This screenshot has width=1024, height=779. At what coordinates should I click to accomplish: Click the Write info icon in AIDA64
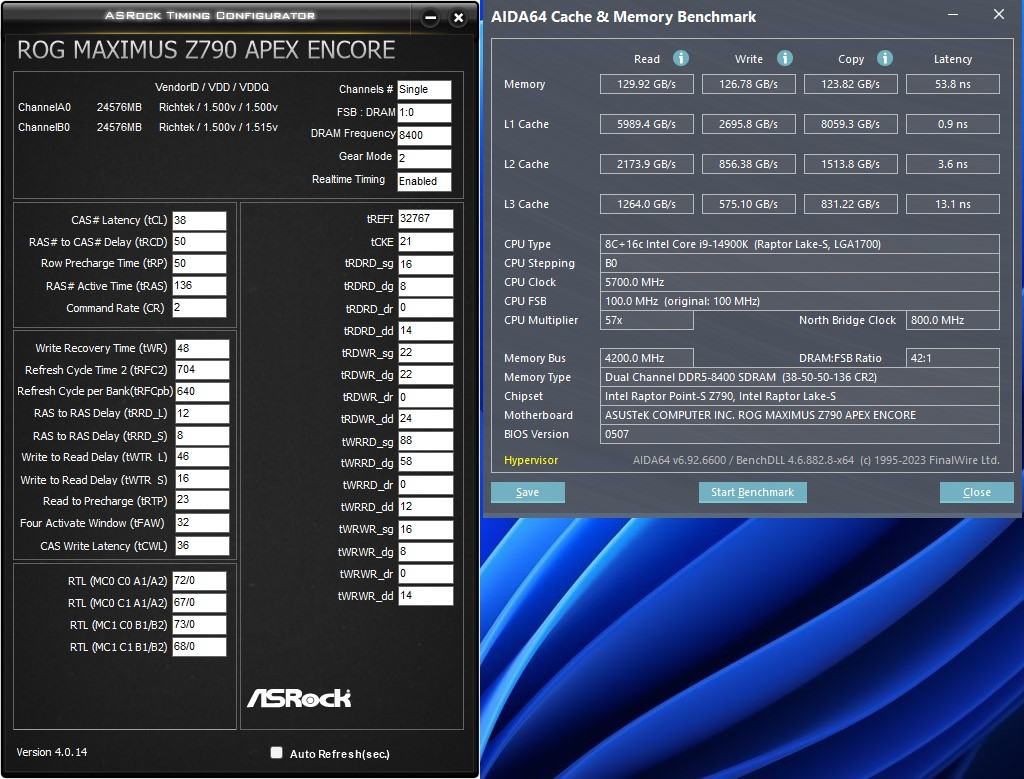click(x=784, y=59)
